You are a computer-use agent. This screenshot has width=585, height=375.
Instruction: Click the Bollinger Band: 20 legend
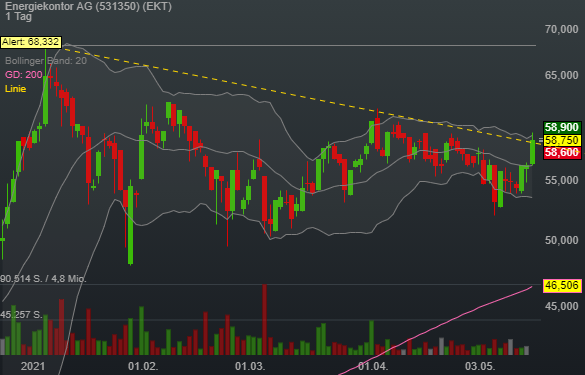point(46,61)
